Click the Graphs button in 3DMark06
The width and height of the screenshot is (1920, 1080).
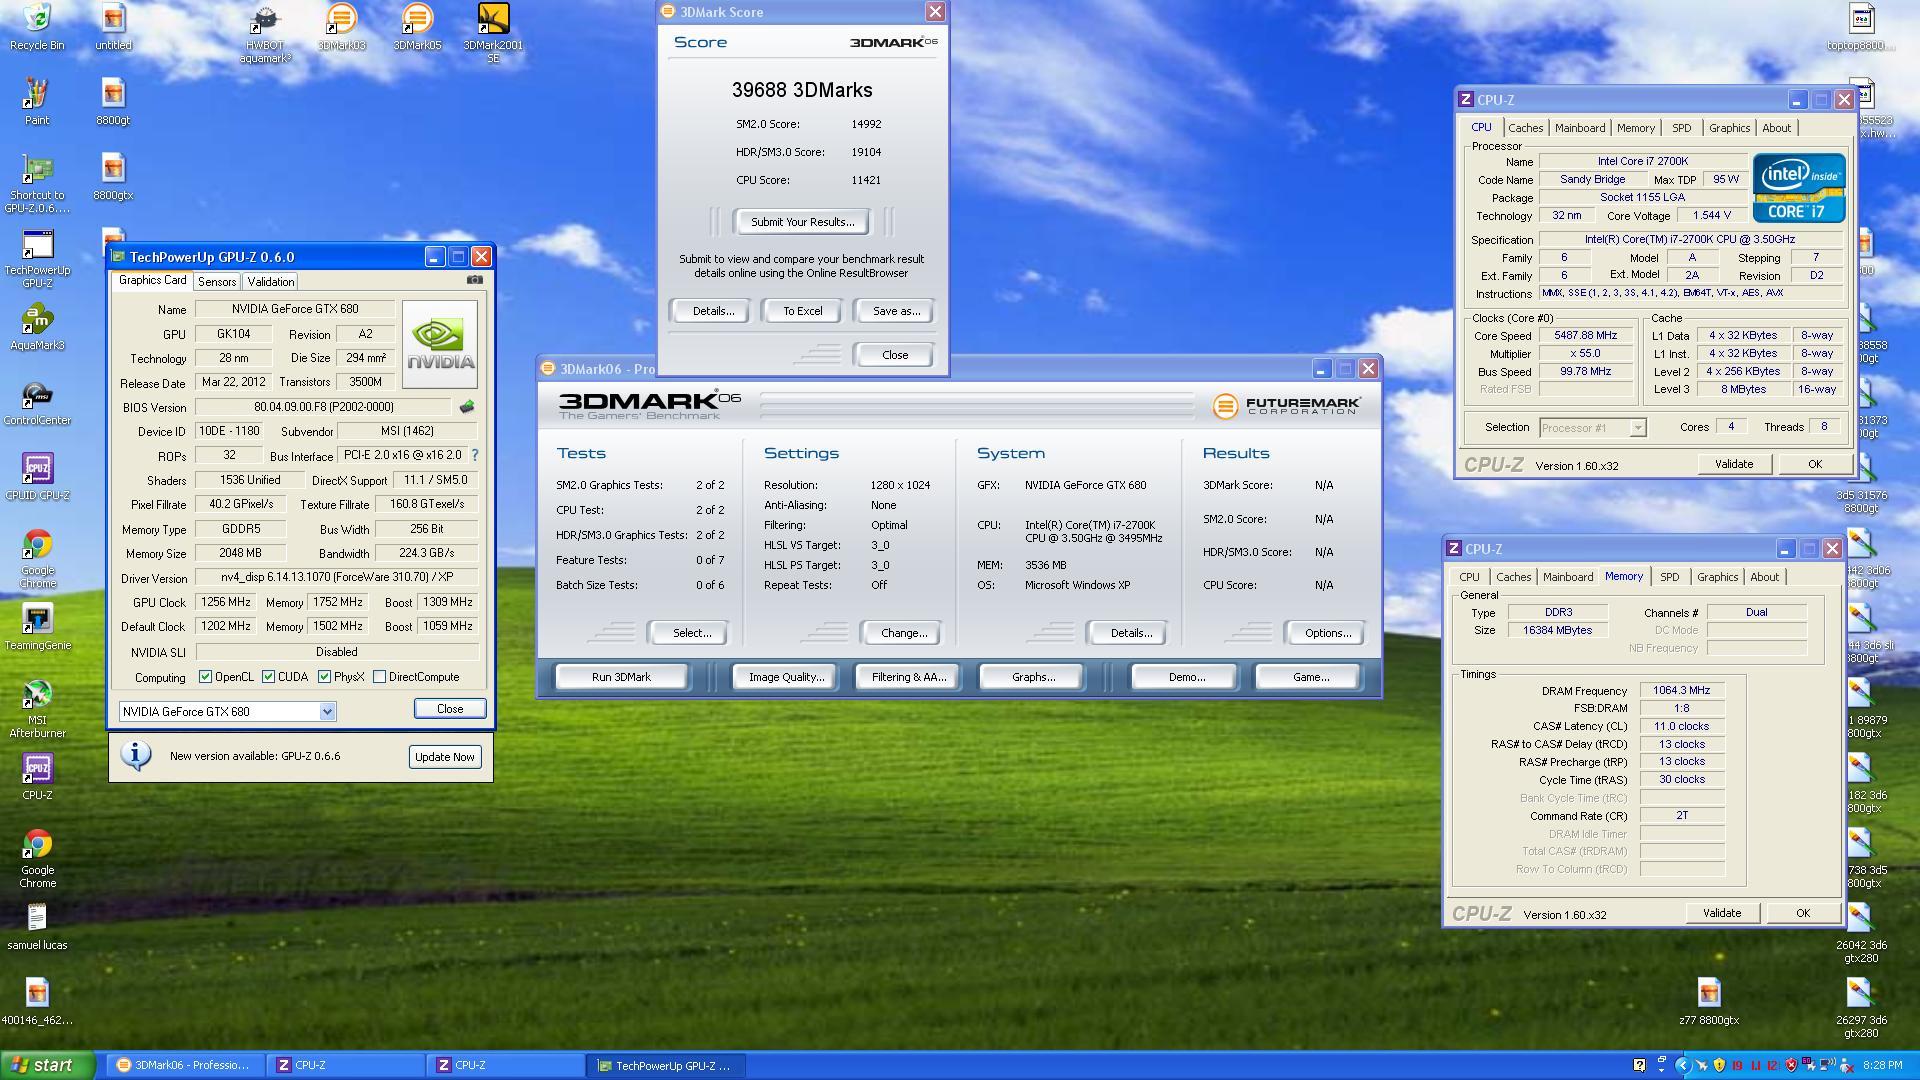pyautogui.click(x=1033, y=677)
